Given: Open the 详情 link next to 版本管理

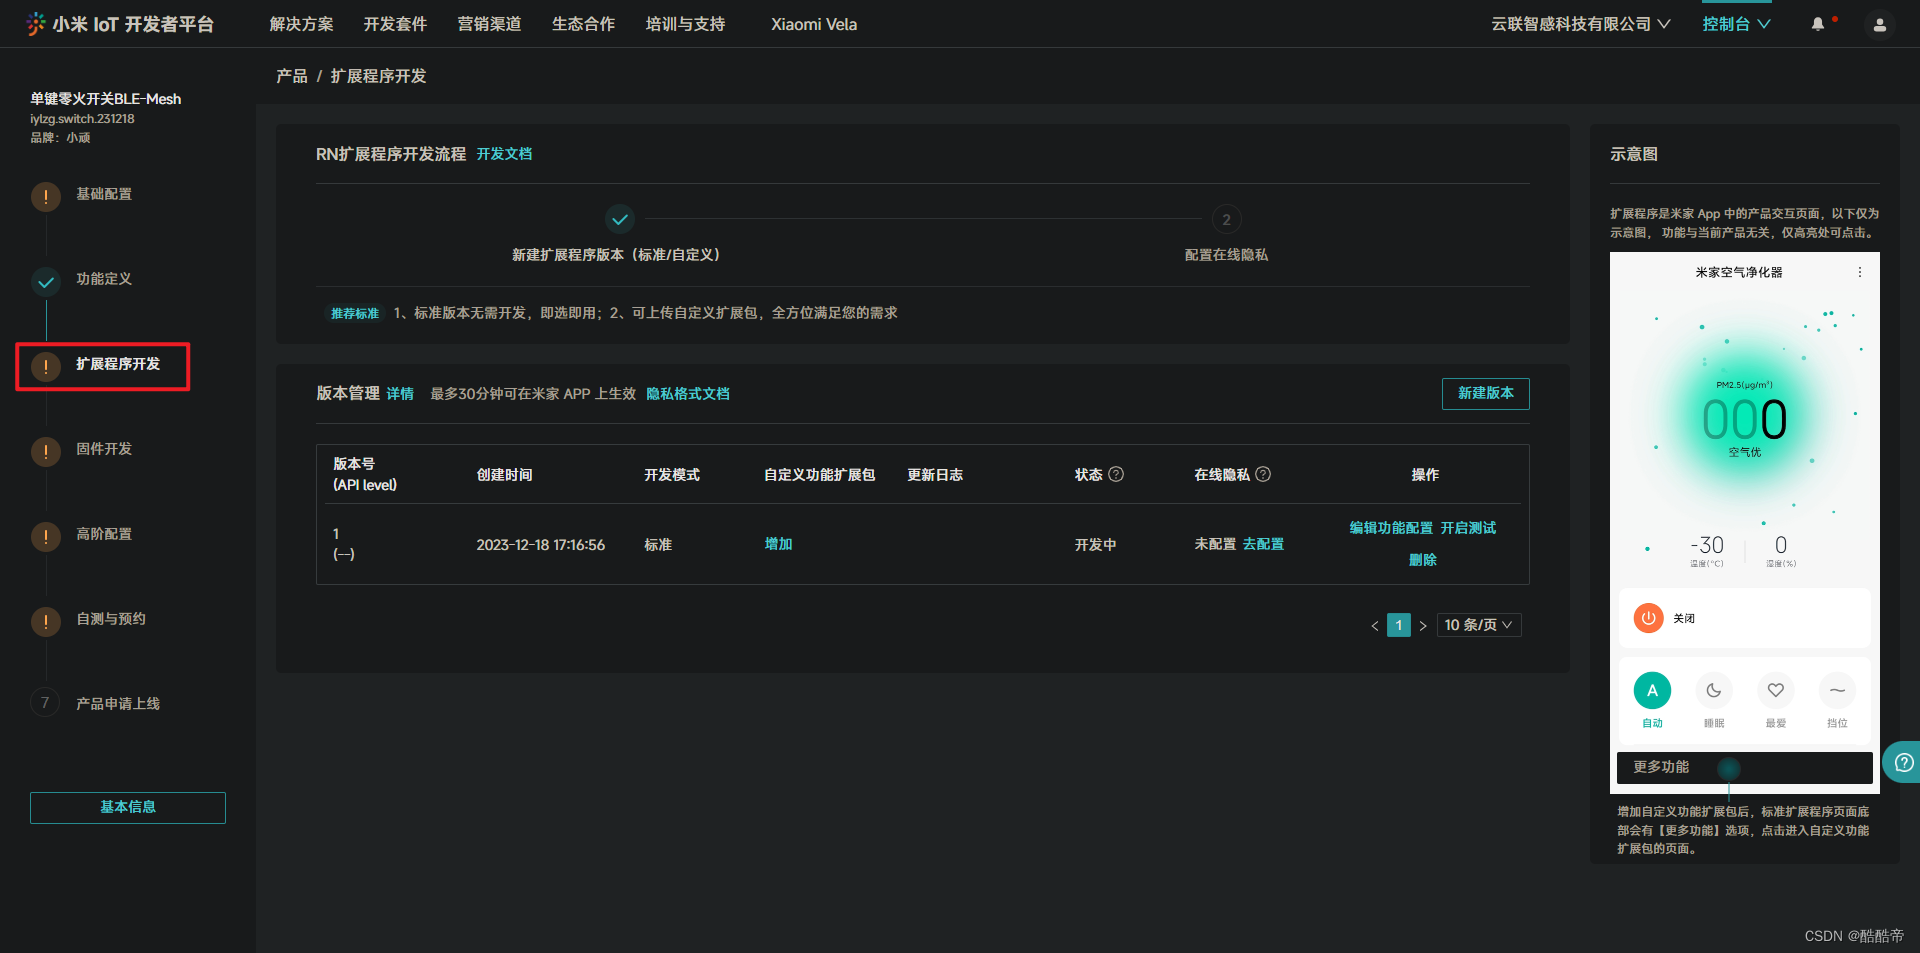Looking at the screenshot, I should (400, 394).
